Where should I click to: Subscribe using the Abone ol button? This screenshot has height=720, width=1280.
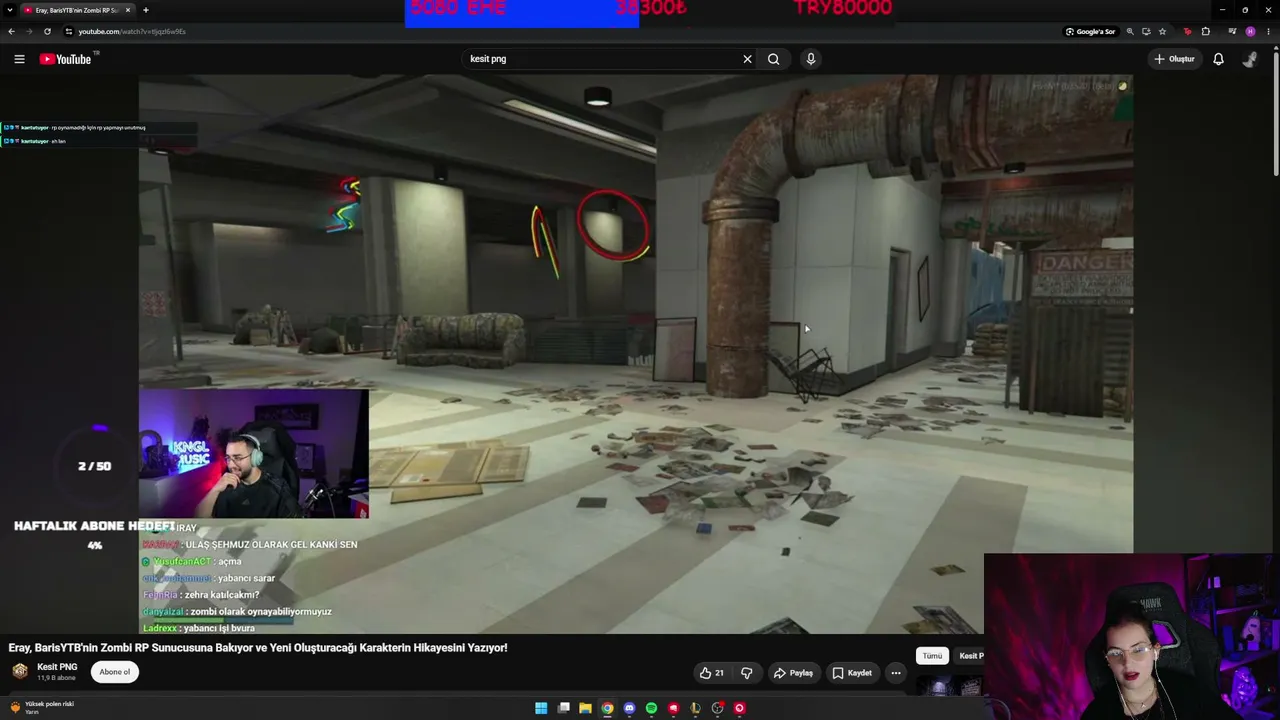(x=115, y=672)
